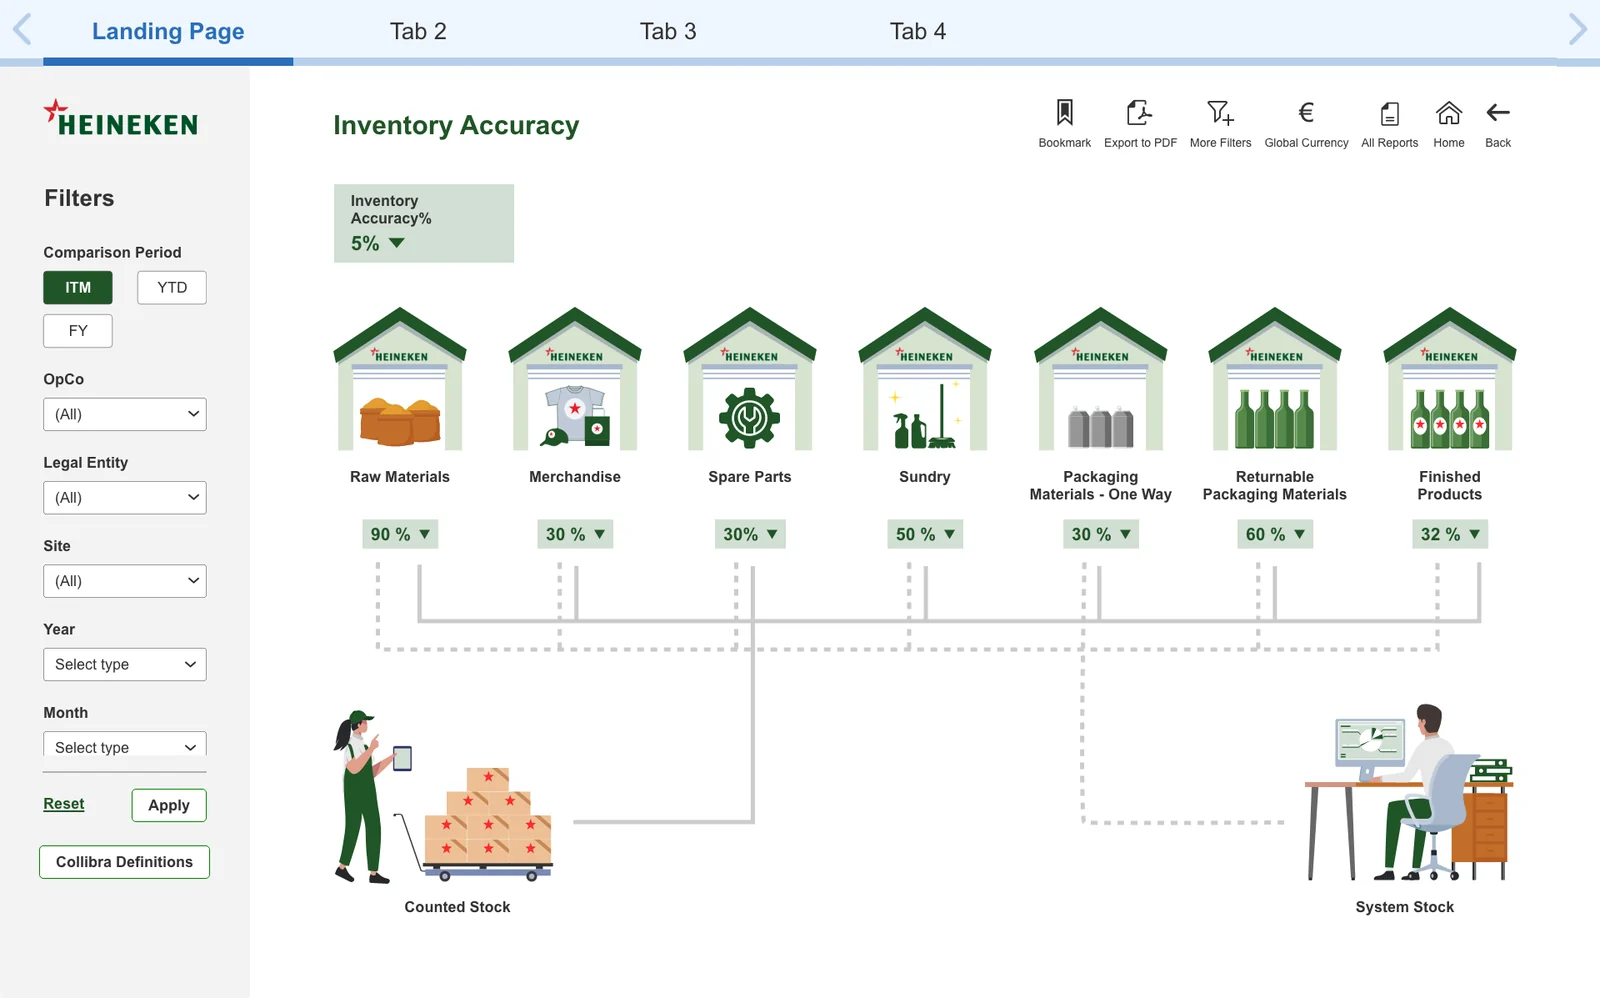Click the Reset link

tap(64, 804)
